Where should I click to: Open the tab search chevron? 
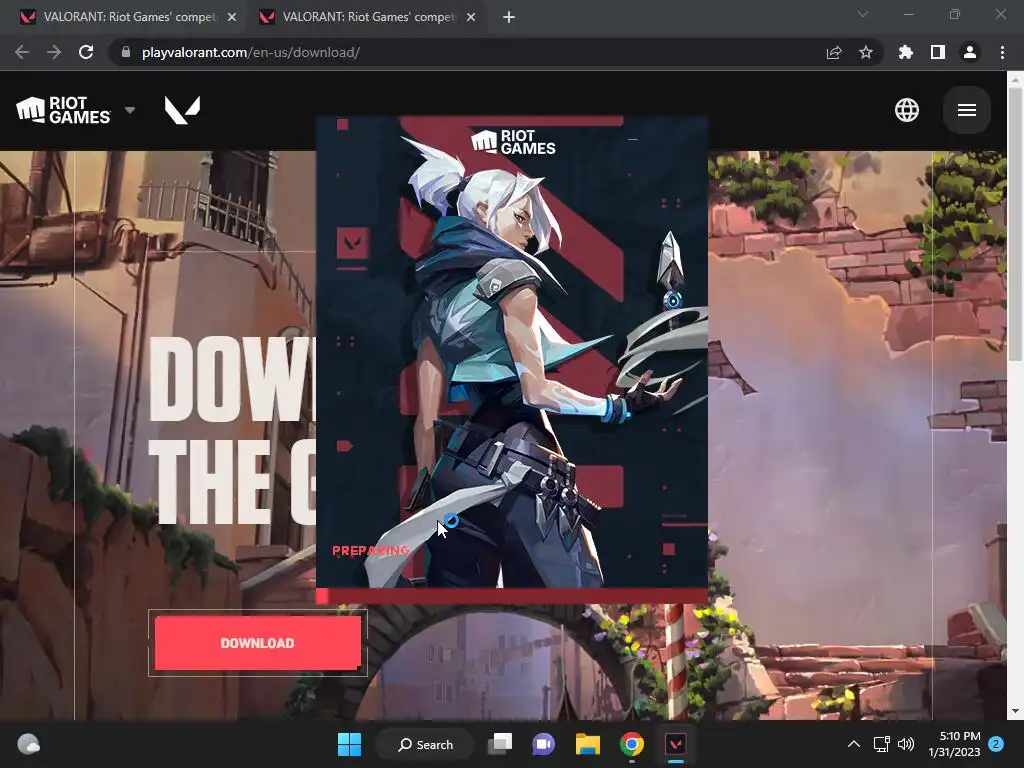(x=863, y=14)
